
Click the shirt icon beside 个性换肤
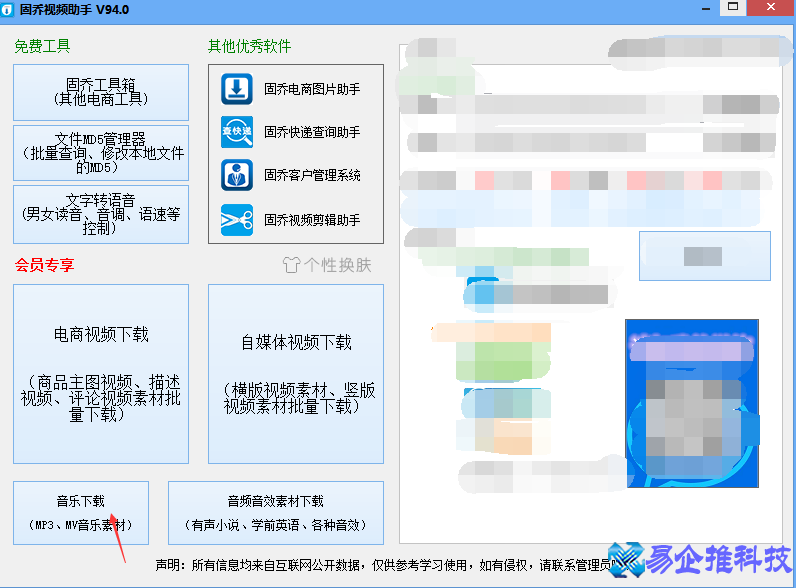(x=291, y=265)
